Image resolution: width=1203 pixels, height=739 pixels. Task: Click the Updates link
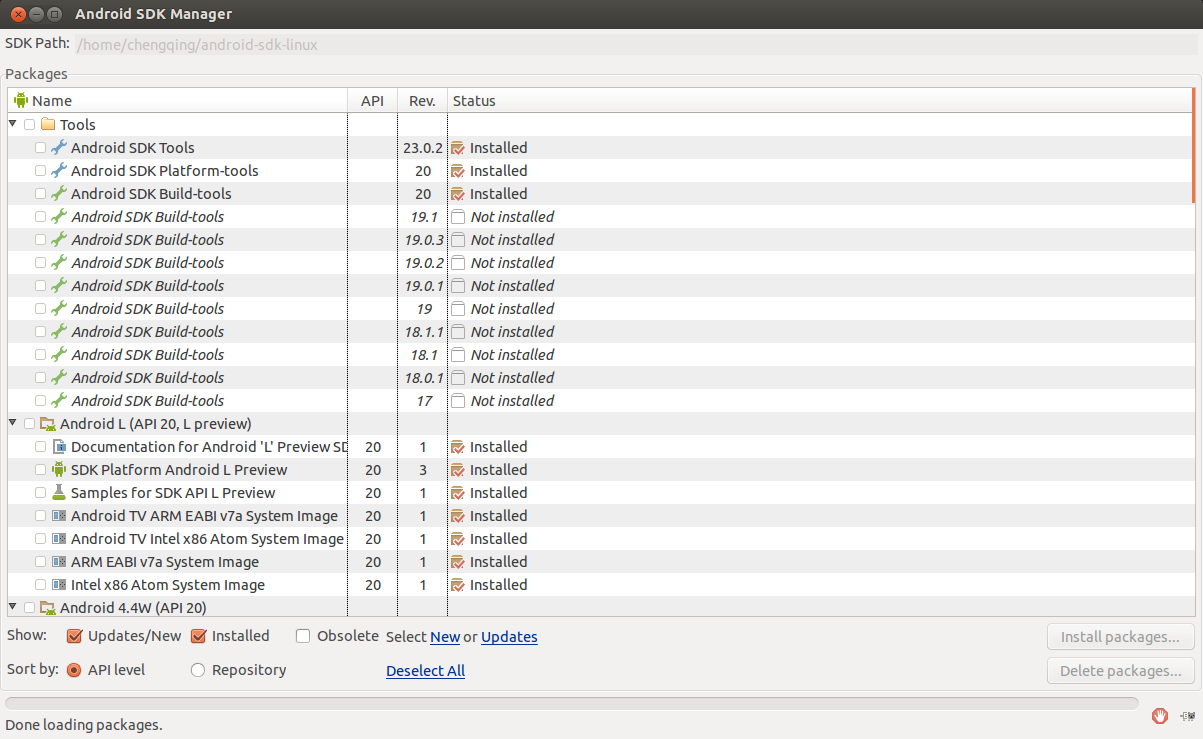click(x=509, y=637)
